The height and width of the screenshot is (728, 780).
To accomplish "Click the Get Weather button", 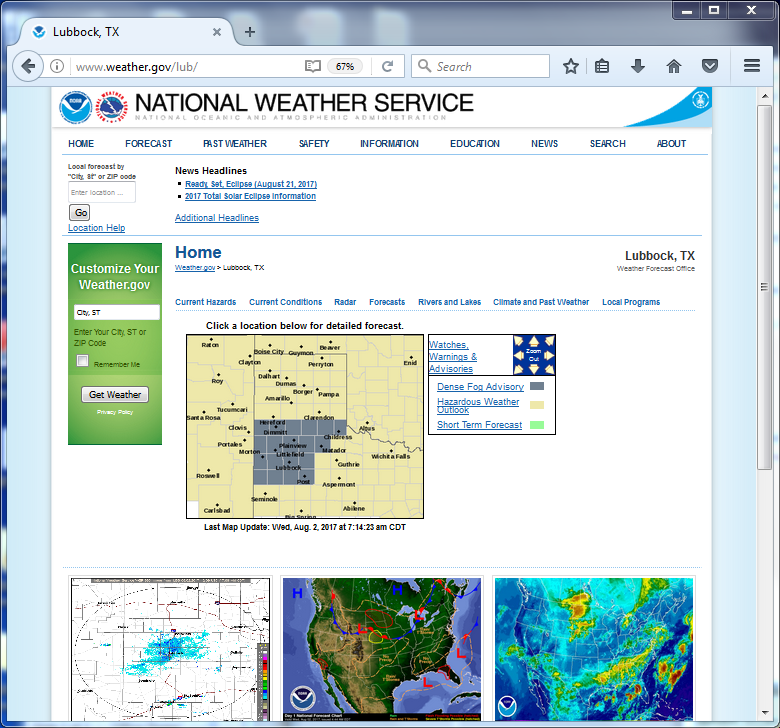I will pos(115,395).
